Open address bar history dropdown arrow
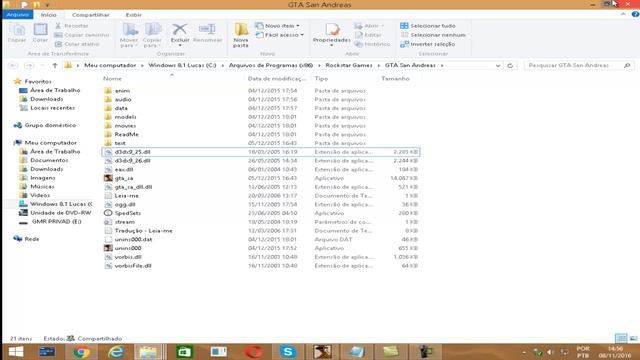The image size is (640, 360). tap(498, 66)
